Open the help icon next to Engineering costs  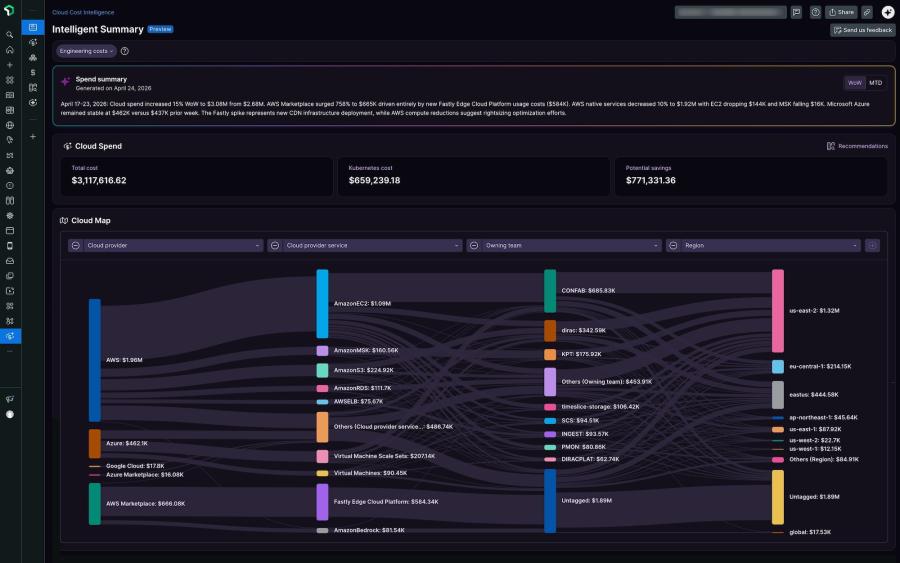(125, 51)
